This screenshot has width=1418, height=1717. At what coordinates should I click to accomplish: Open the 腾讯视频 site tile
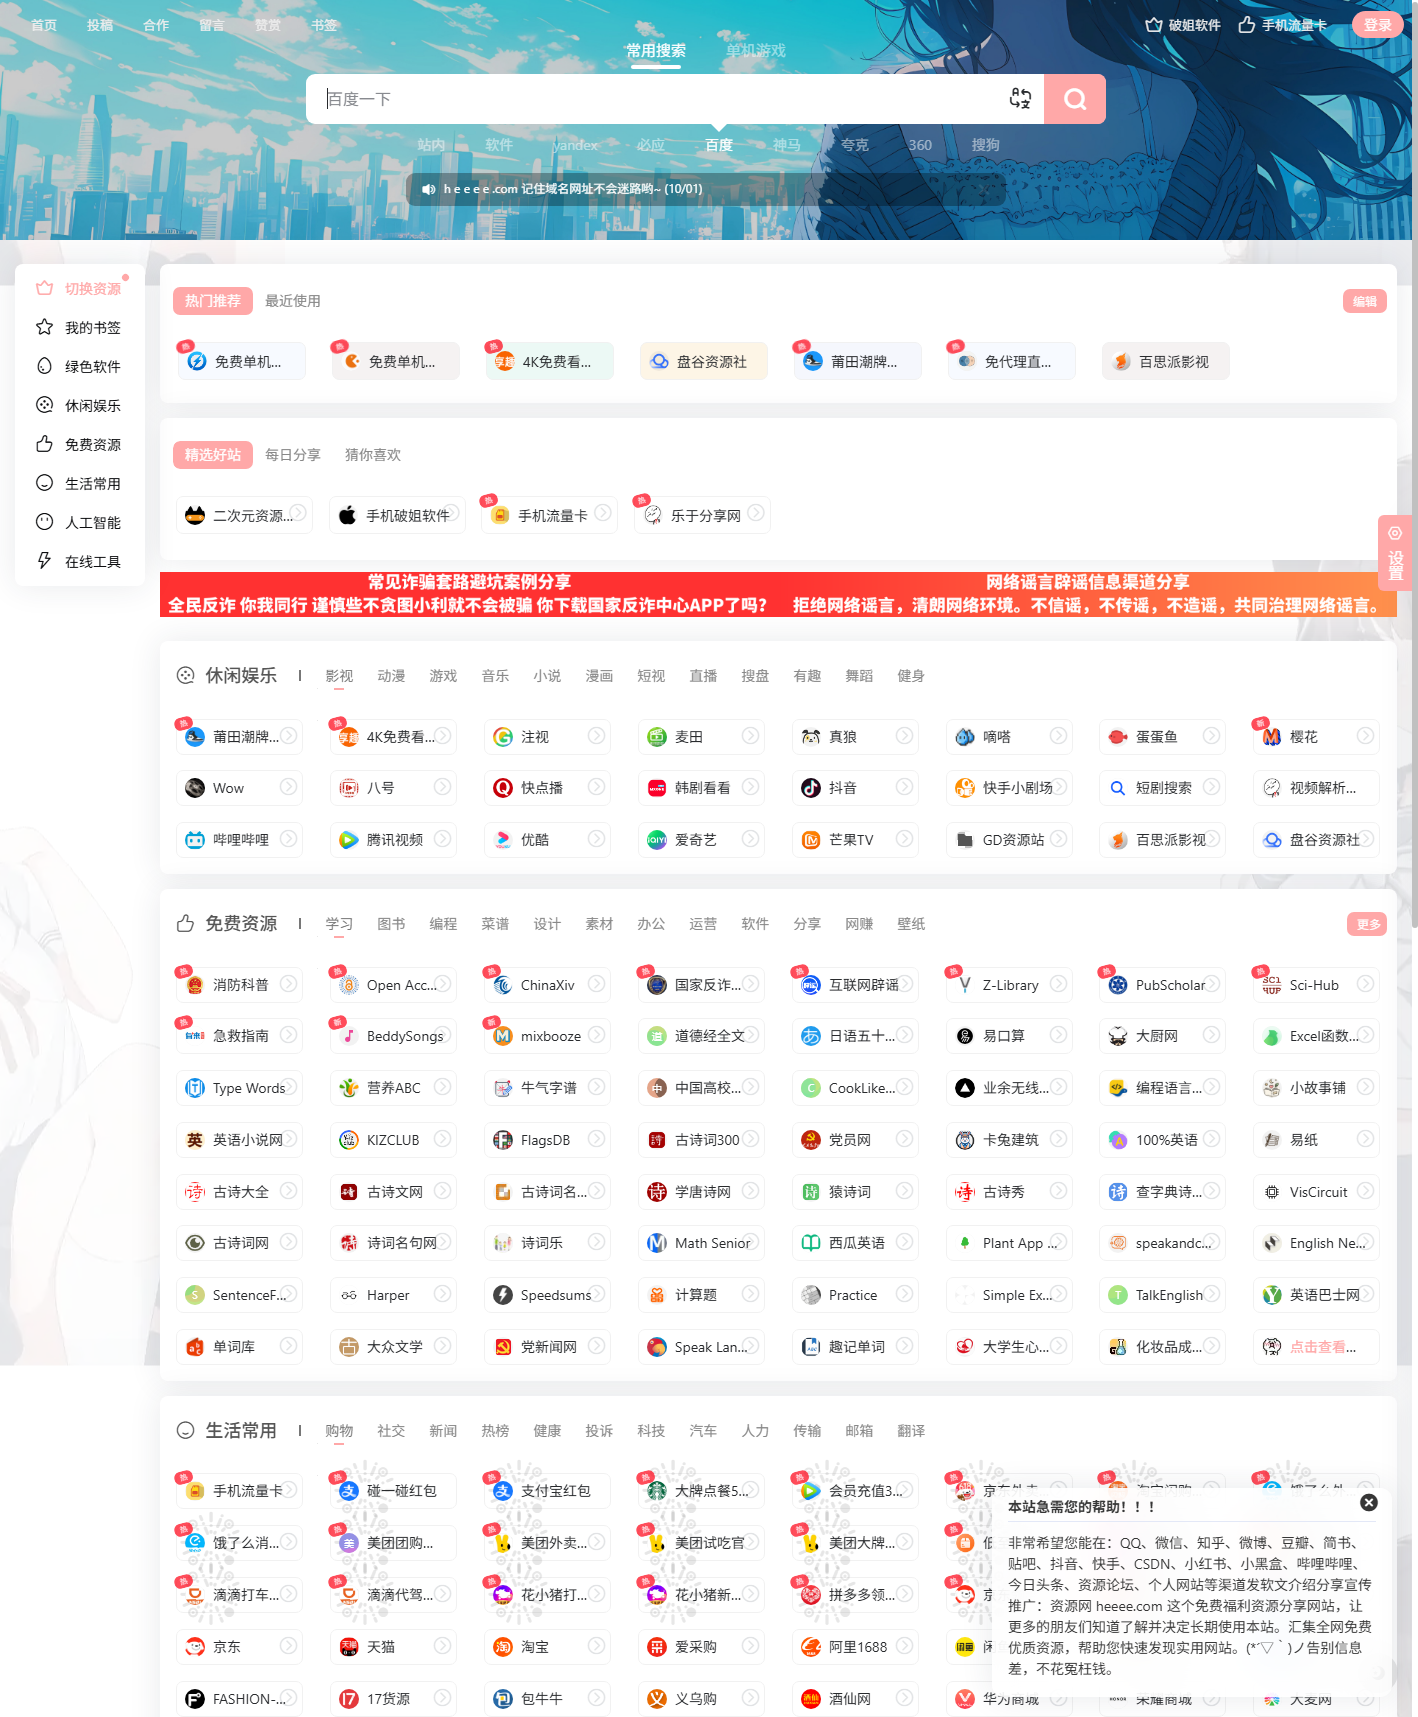tap(393, 840)
